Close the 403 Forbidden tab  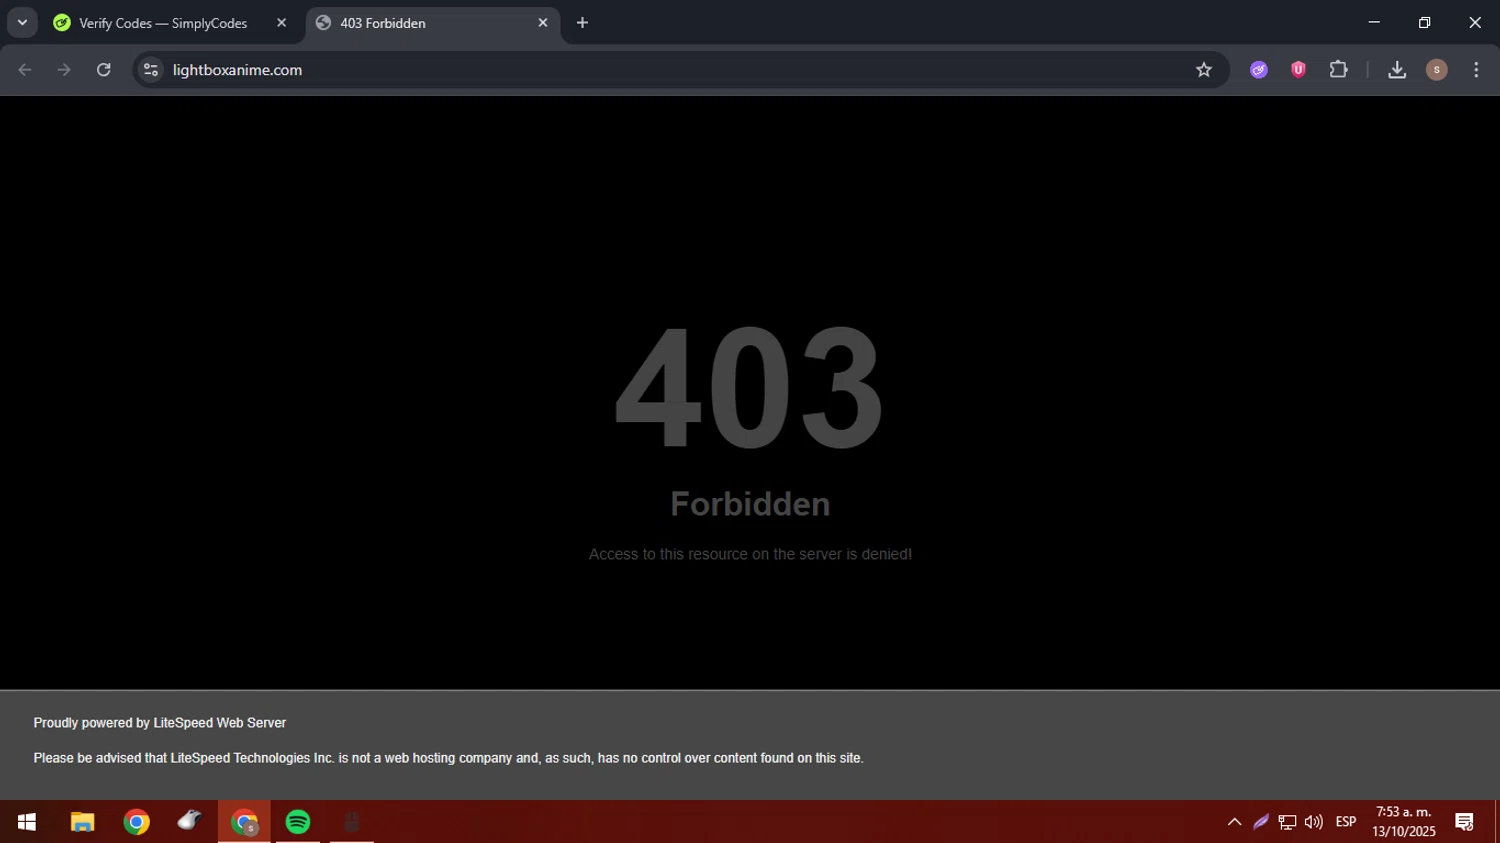(x=543, y=23)
